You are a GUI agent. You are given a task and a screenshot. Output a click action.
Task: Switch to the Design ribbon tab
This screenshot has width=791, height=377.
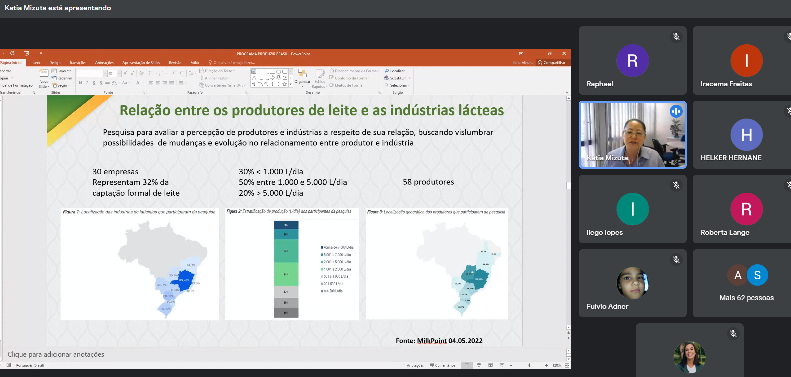tap(55, 63)
